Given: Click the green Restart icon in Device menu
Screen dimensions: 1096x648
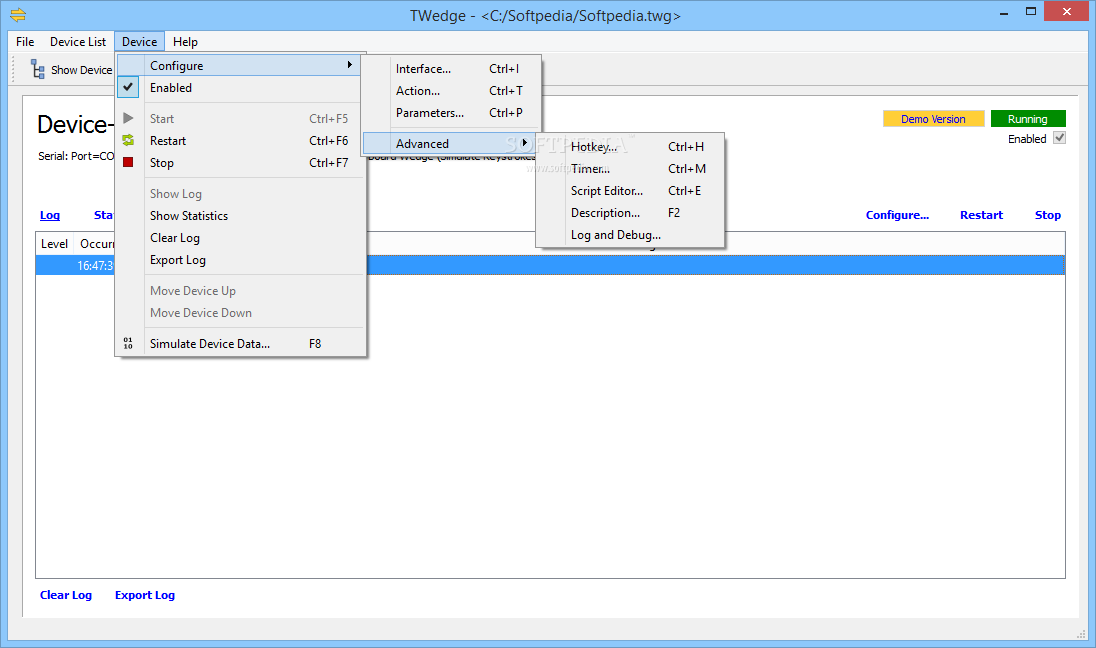Looking at the screenshot, I should 128,141.
